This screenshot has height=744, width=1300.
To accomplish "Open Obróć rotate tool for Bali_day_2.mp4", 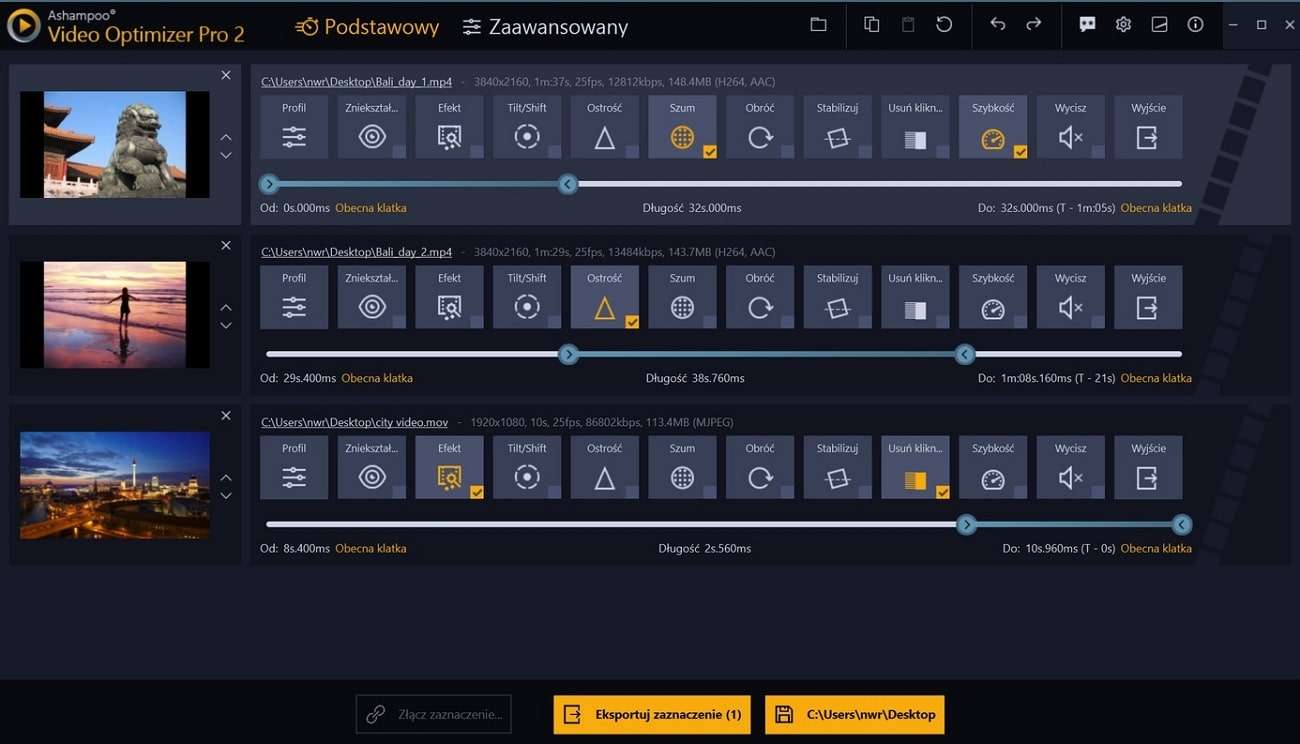I will (760, 297).
